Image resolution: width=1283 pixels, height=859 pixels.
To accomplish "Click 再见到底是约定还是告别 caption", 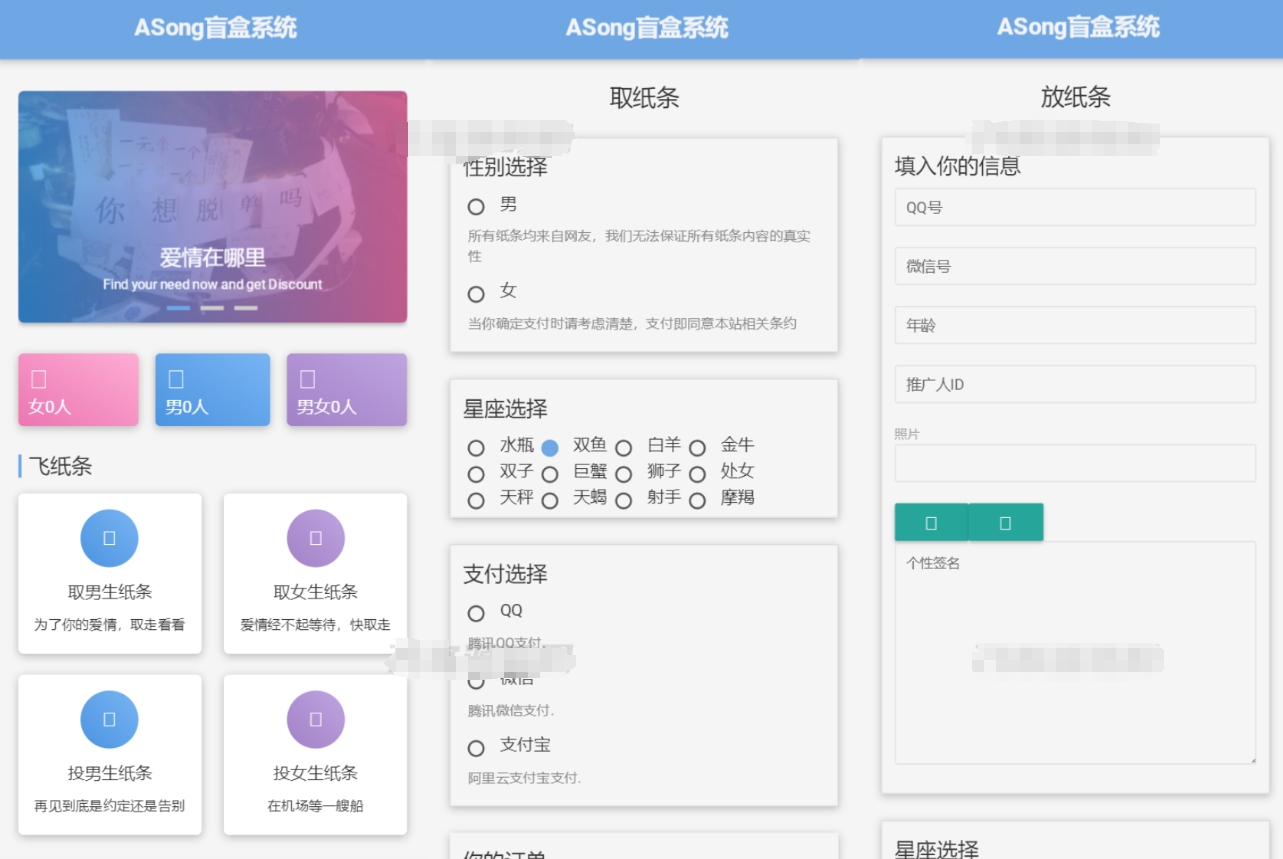I will tap(110, 806).
